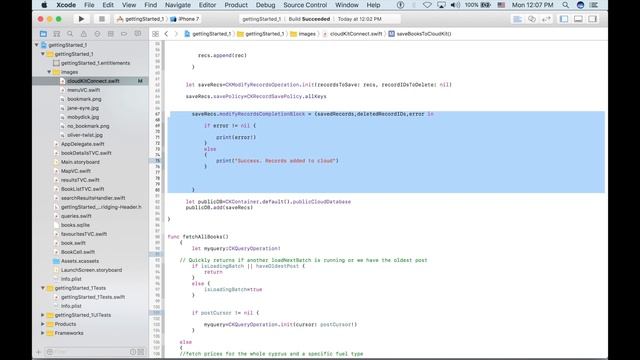Select menuVC.swift in the navigator
Screen dimensions: 640x360
(x=83, y=90)
